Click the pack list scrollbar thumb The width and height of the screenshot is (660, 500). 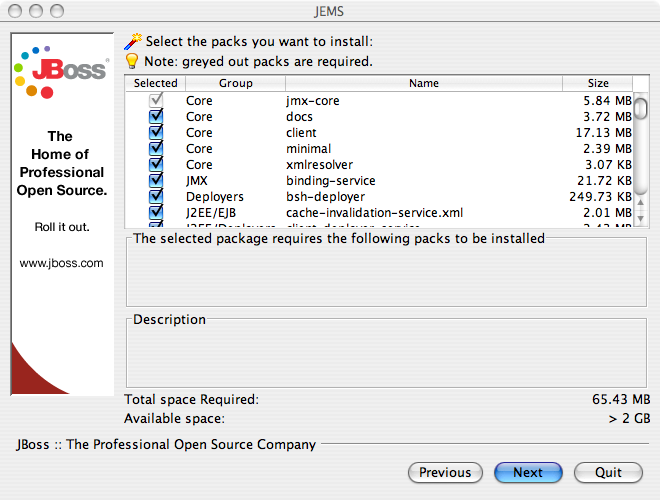pyautogui.click(x=641, y=109)
